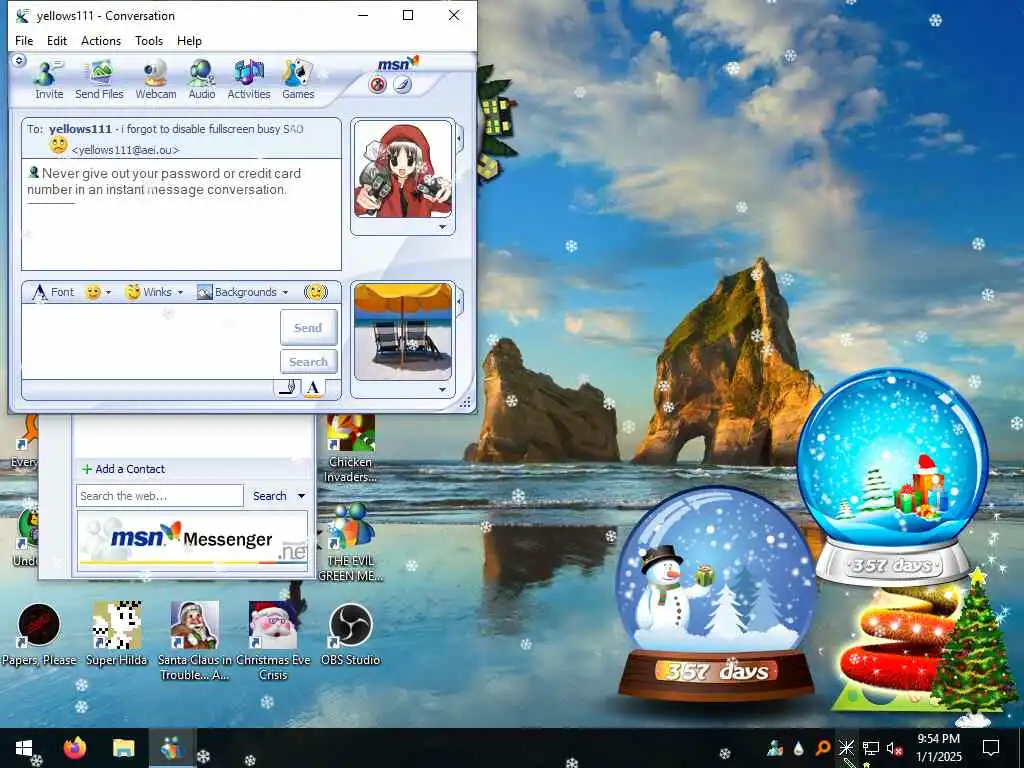
Task: Click the Search button in the conversation window
Action: click(x=308, y=361)
